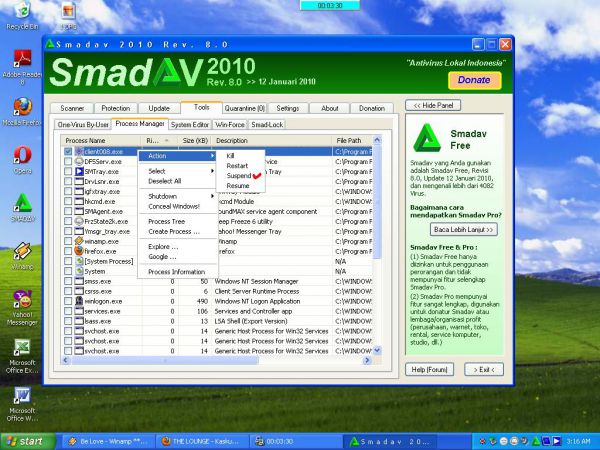Click the Smadav logo in the title bar
The width and height of the screenshot is (600, 450).
[50, 44]
